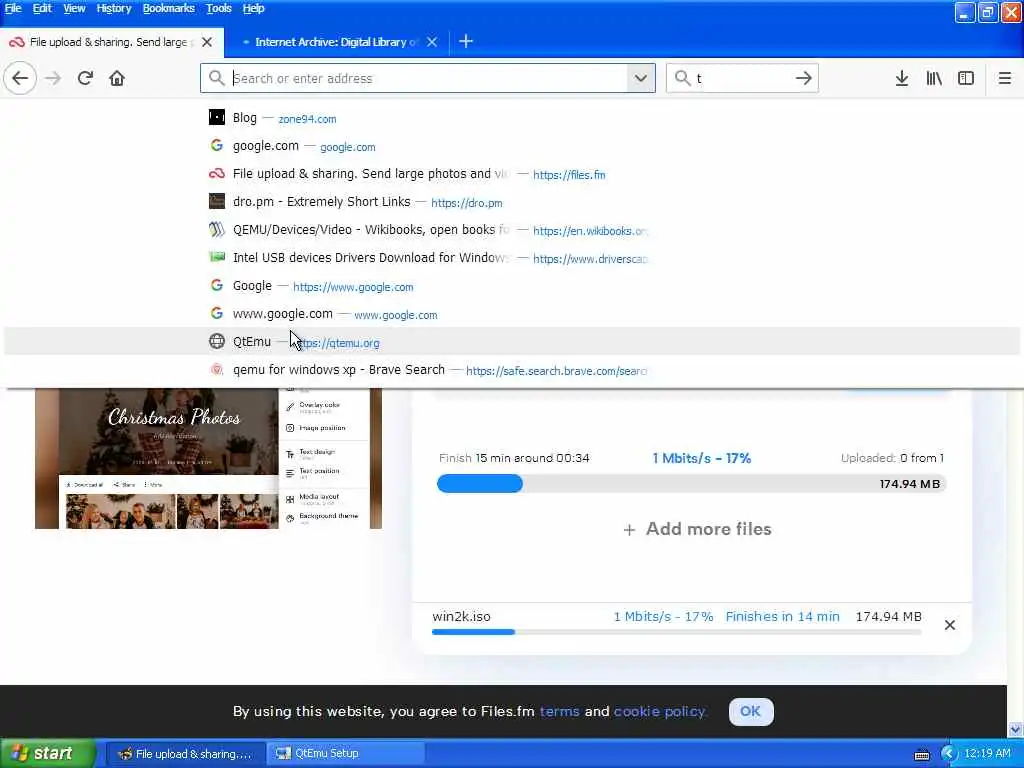Screen dimensions: 1024x768
Task: Click the search box containing 't'
Action: (x=742, y=78)
